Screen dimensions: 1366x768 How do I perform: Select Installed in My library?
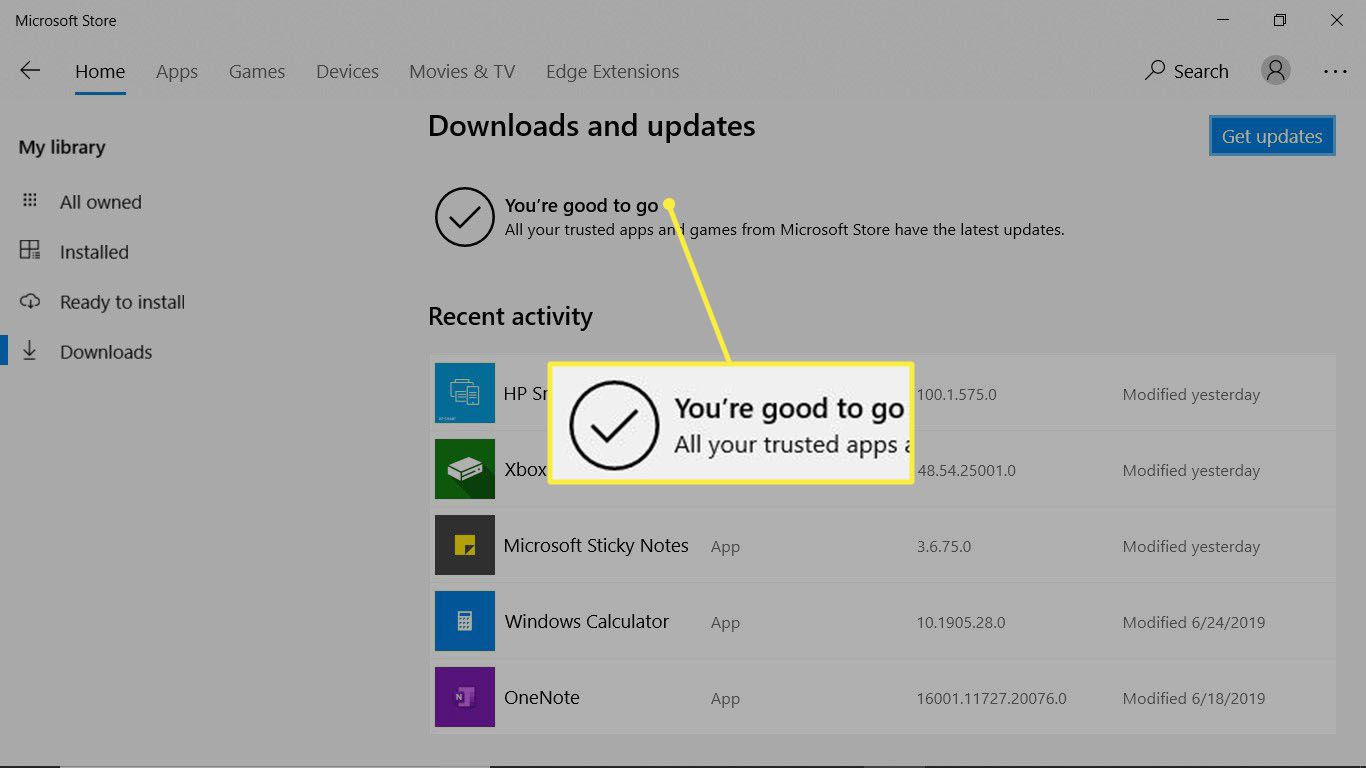[94, 252]
